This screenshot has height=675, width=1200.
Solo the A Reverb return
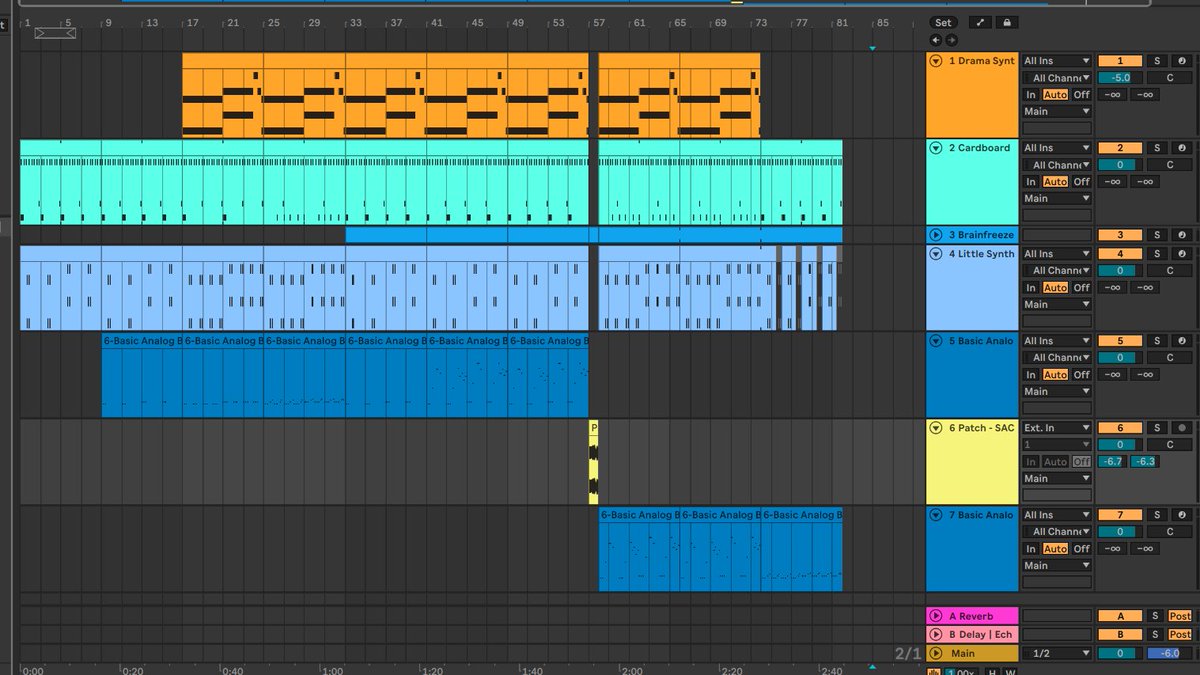point(1155,616)
